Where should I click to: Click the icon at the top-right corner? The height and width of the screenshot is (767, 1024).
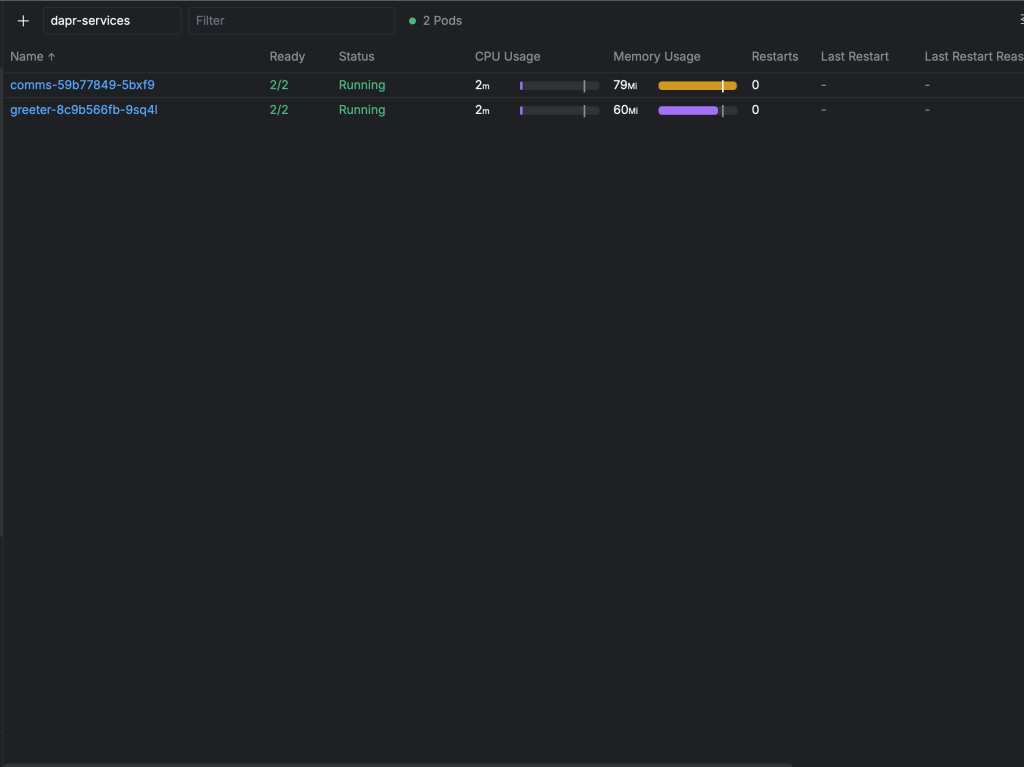click(x=1019, y=20)
